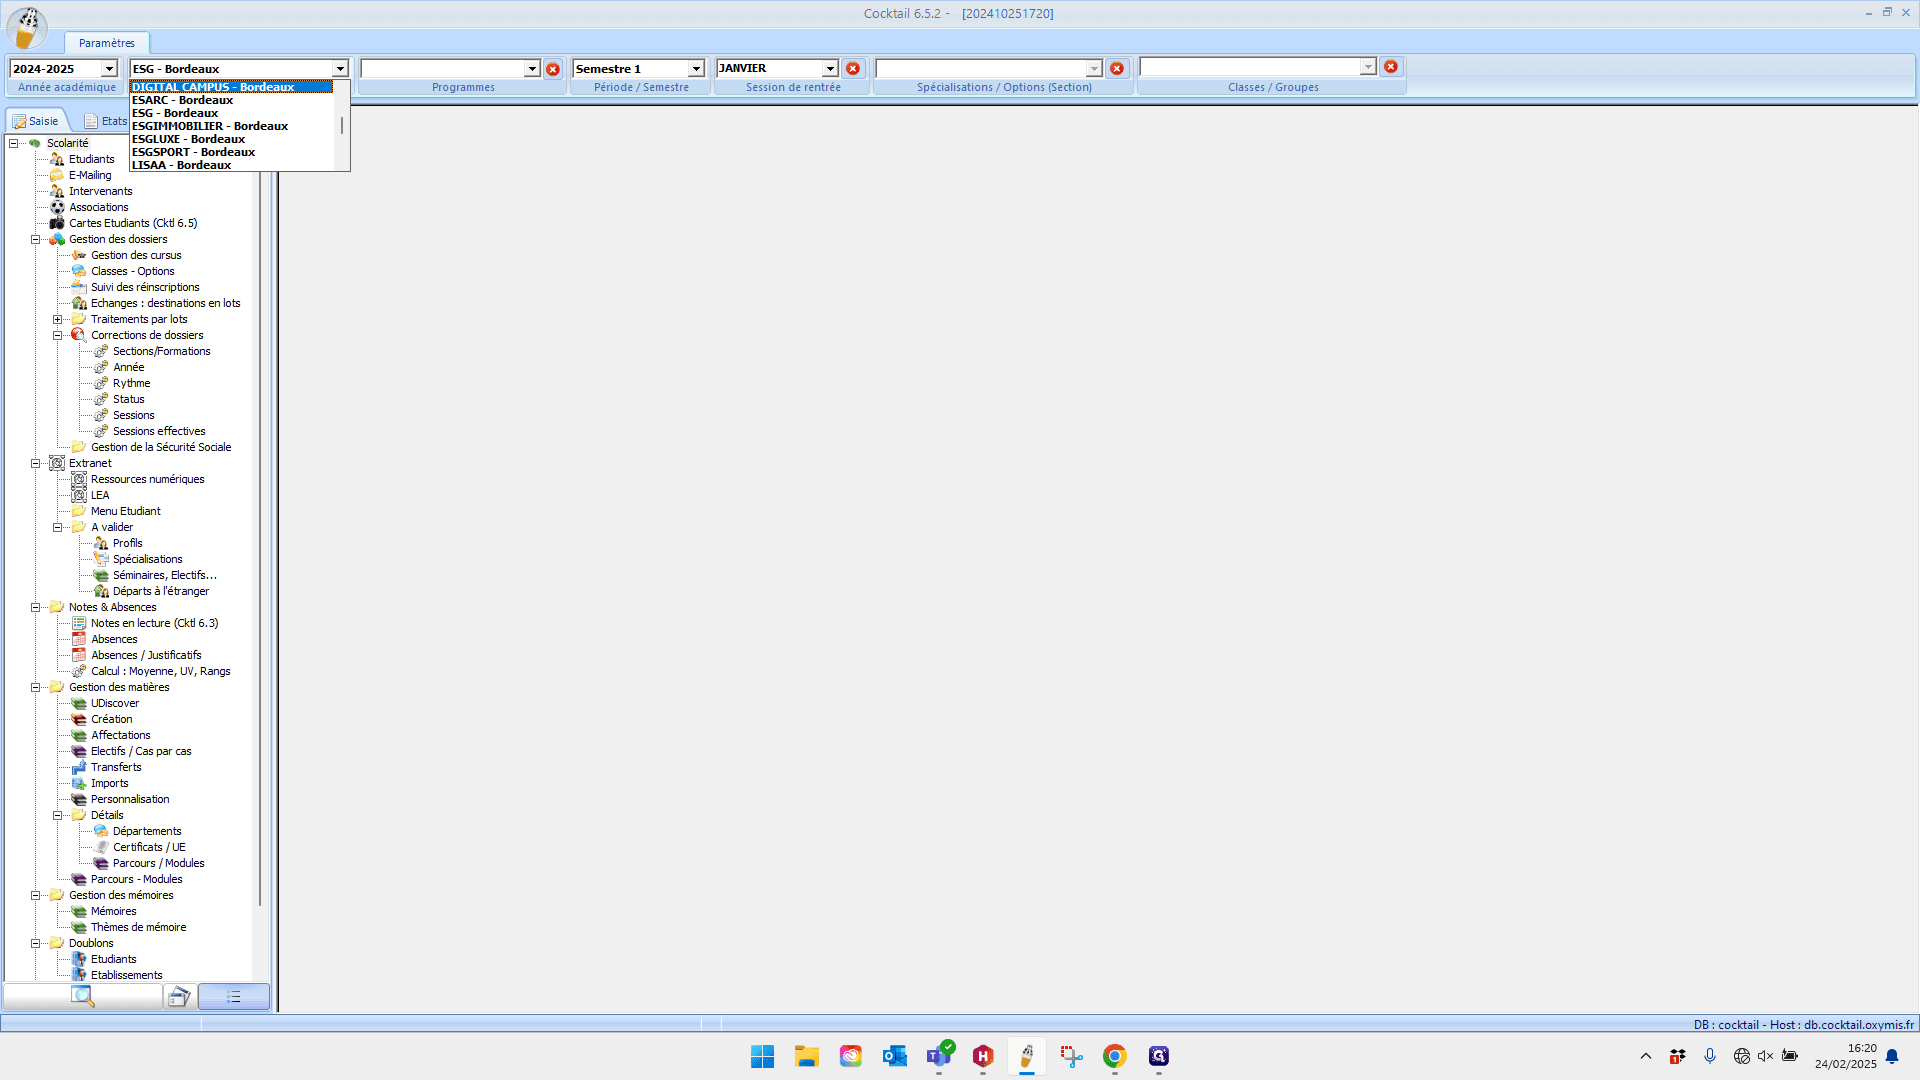Click the Absences / Justificatifs calendar icon
The image size is (1920, 1080).
coord(79,655)
